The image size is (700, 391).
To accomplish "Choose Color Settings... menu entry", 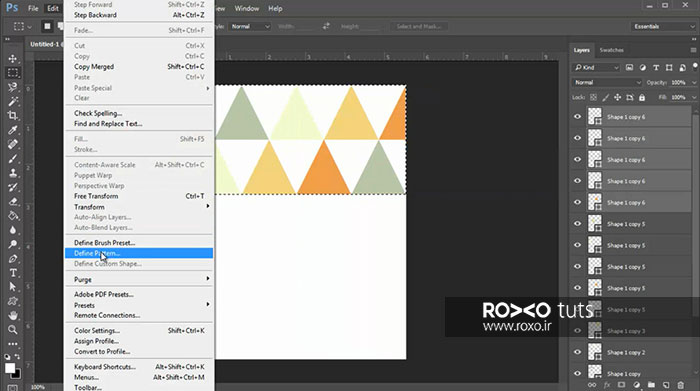I will point(139,331).
